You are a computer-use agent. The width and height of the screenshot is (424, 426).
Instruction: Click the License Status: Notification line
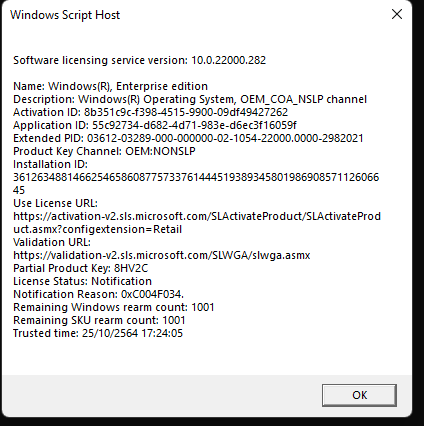82,281
